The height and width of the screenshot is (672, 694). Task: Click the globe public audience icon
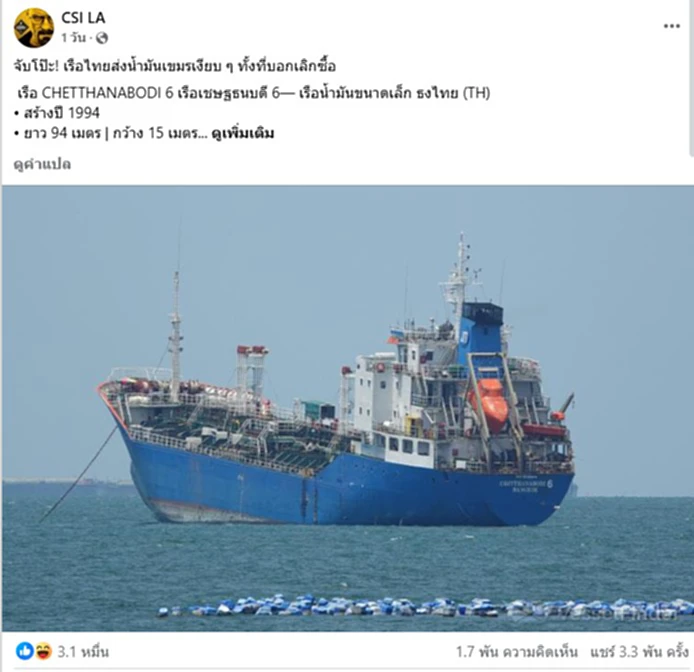102,39
